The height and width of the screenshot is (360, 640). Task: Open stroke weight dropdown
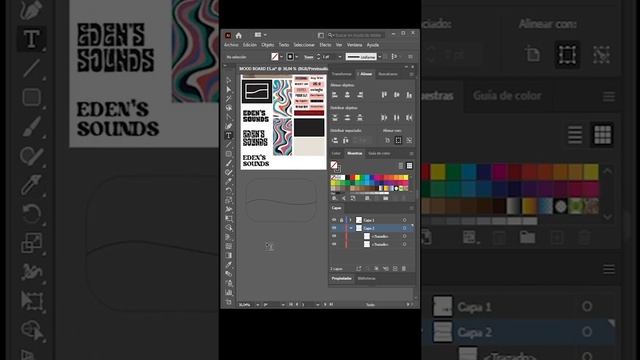(340, 57)
